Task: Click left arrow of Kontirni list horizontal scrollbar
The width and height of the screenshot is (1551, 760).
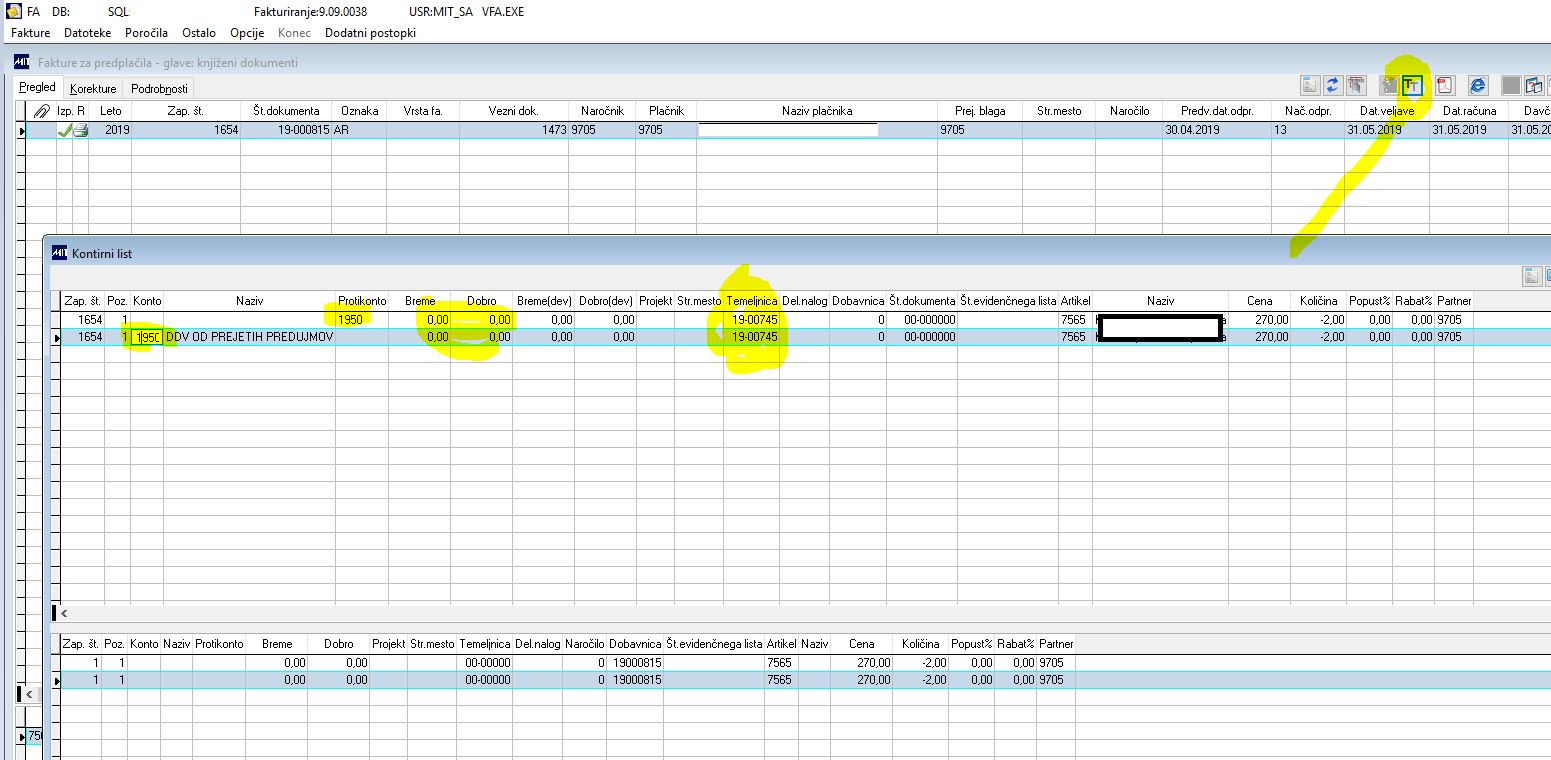Action: point(66,613)
